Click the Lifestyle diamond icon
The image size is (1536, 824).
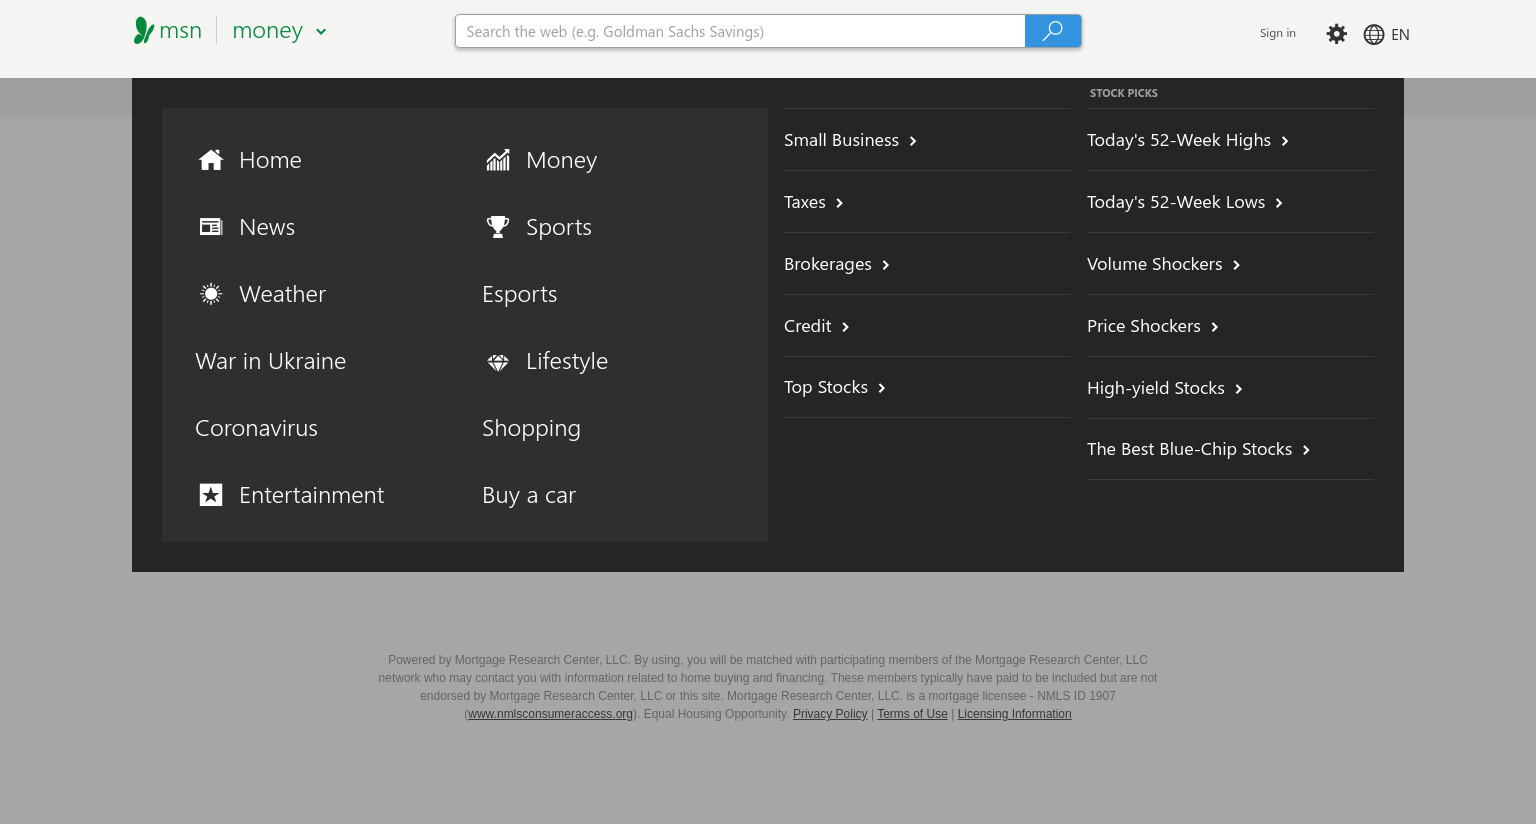(x=498, y=362)
